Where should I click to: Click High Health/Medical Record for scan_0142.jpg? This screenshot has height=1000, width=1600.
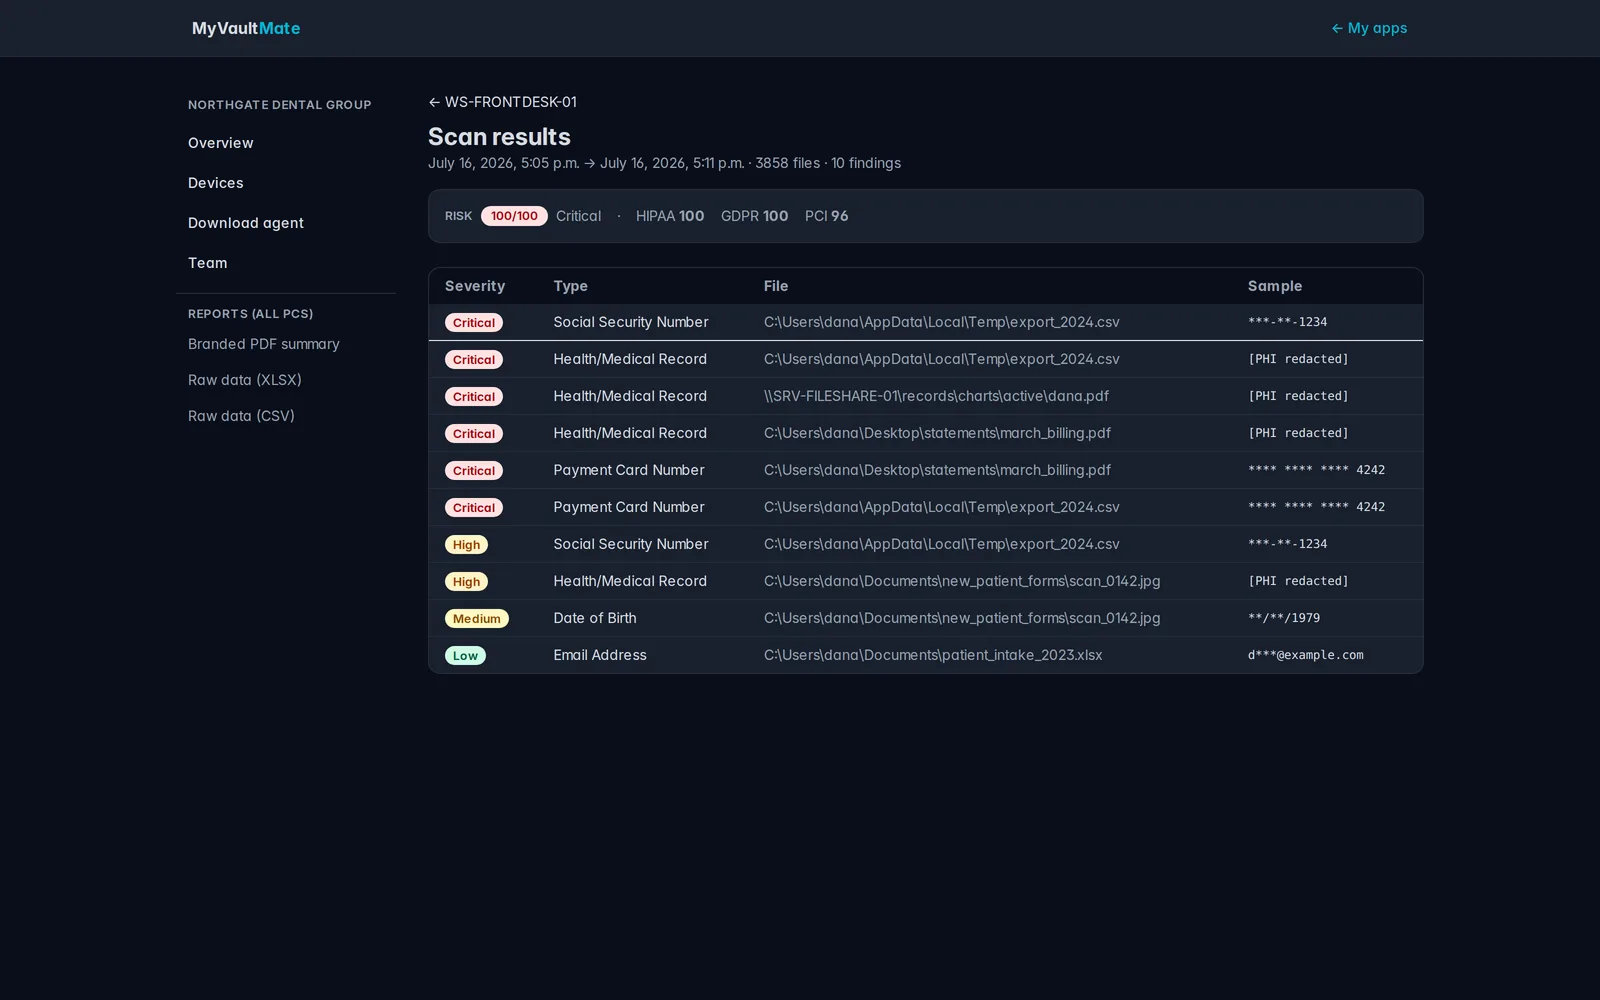pos(630,581)
